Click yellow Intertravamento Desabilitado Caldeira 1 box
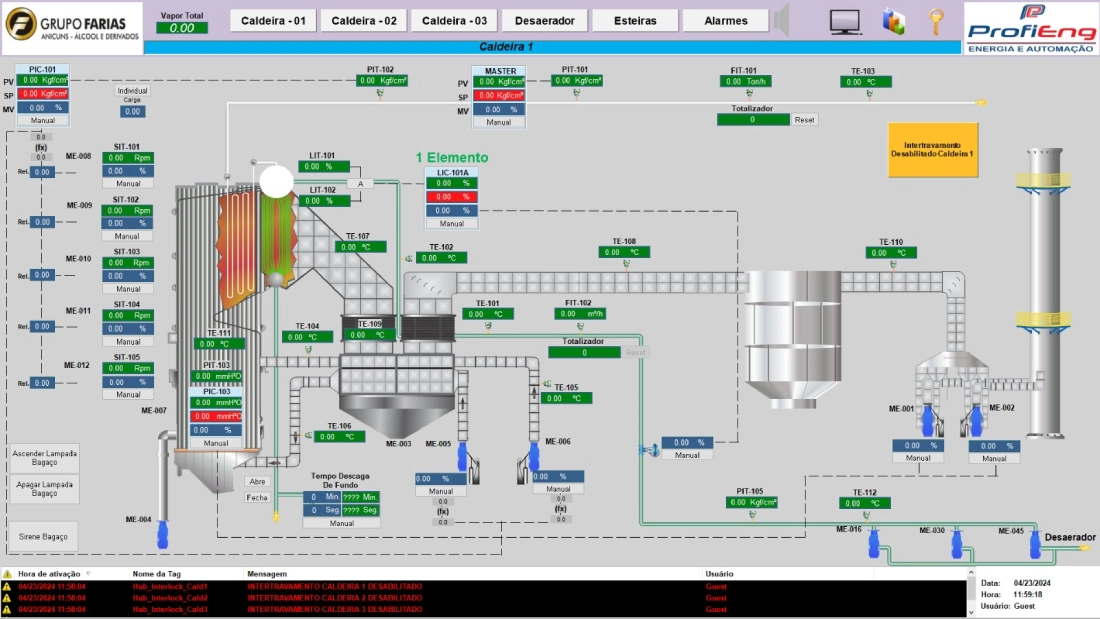This screenshot has height=619, width=1100. pos(933,149)
